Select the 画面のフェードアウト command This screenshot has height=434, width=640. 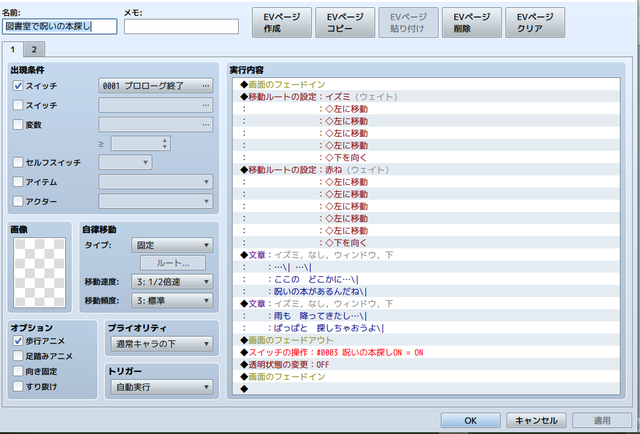[x=427, y=340]
